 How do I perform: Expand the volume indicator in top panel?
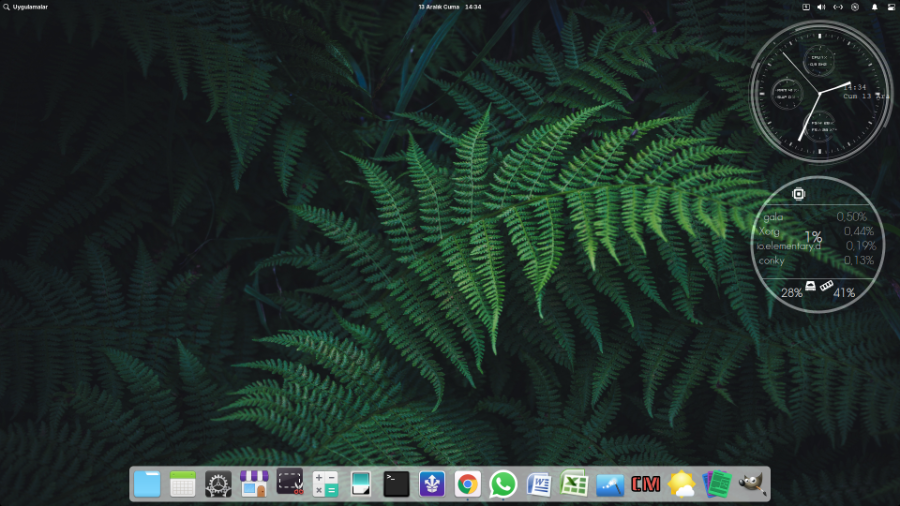coord(821,7)
